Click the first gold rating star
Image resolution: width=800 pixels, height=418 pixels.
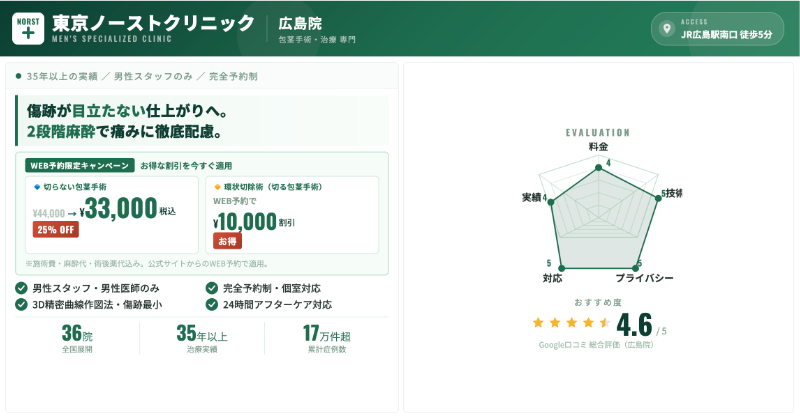click(539, 322)
